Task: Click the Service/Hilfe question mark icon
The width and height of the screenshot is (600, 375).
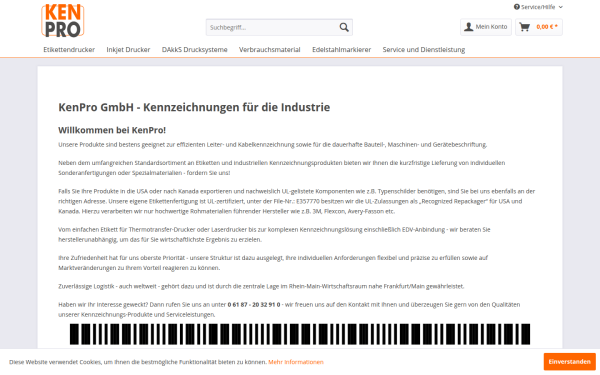Action: [x=517, y=7]
